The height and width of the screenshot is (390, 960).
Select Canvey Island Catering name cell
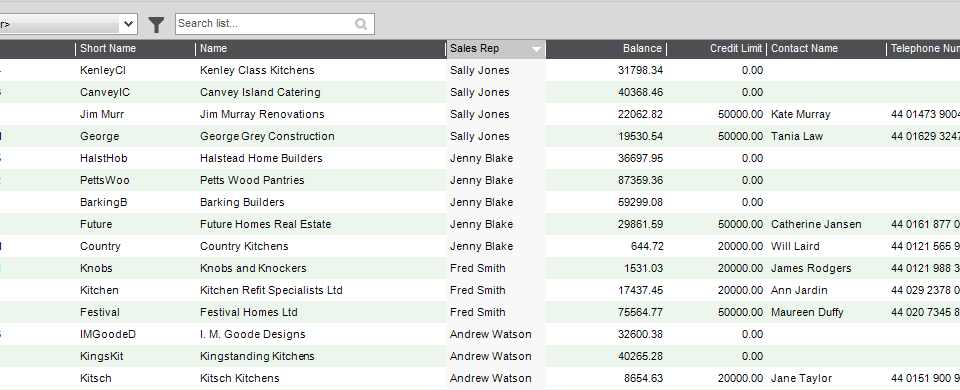(260, 92)
